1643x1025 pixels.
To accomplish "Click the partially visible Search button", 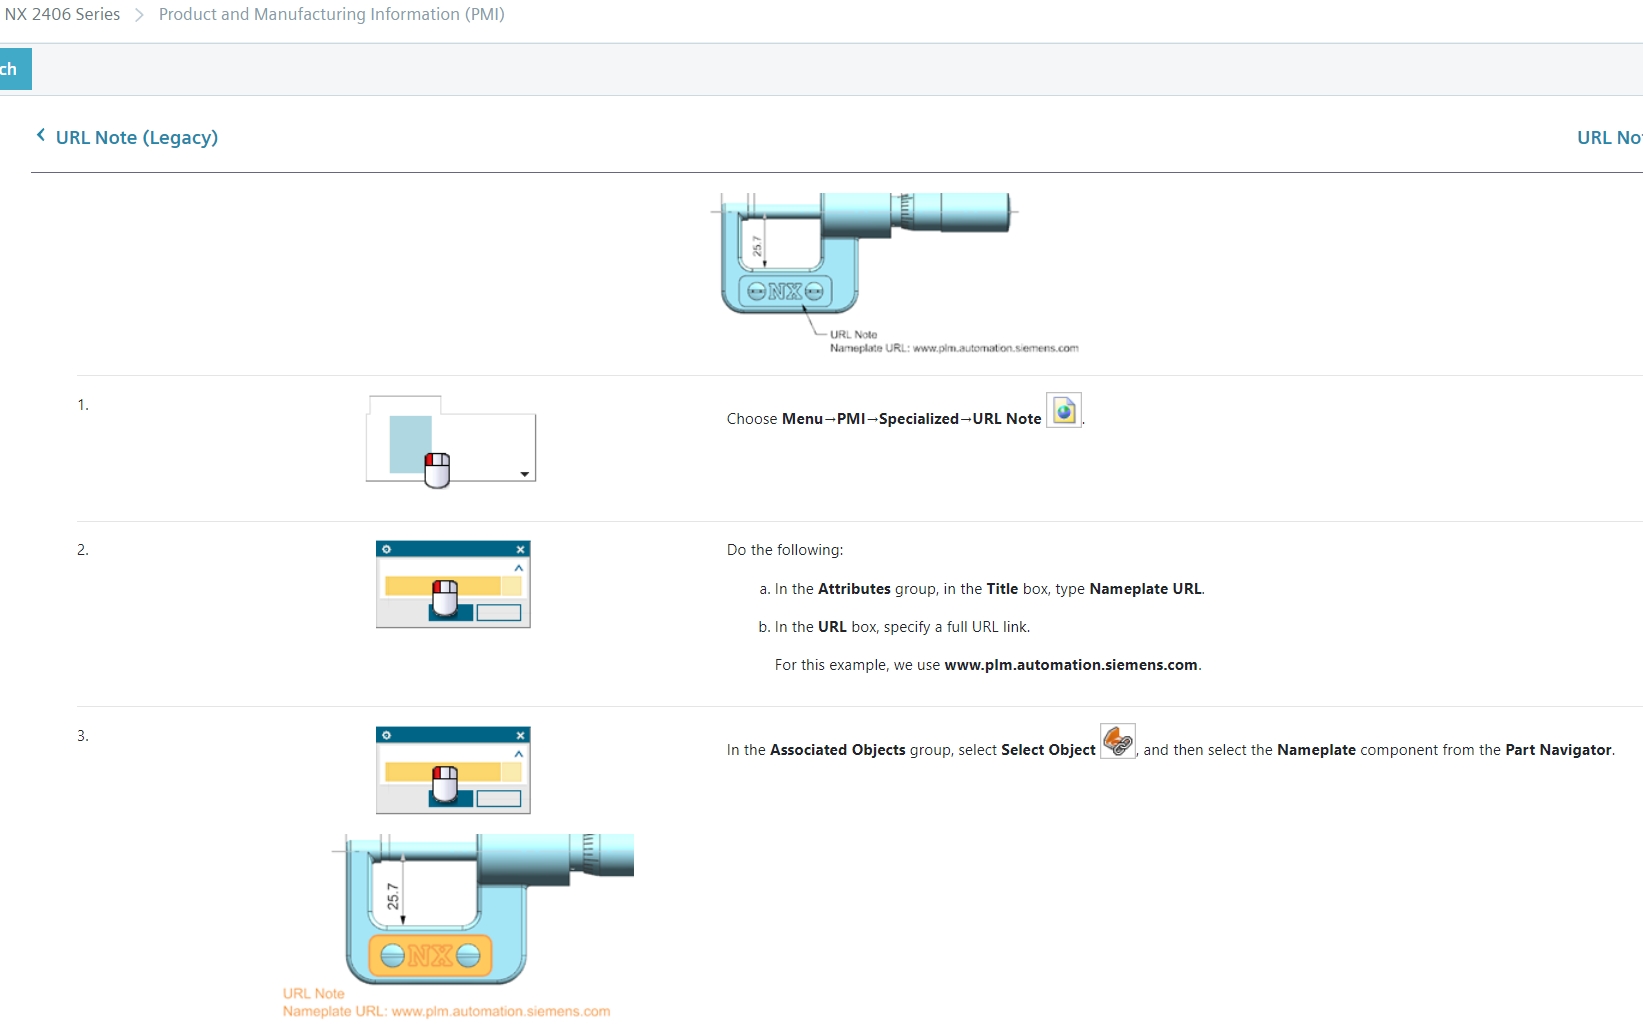I will pos(15,69).
